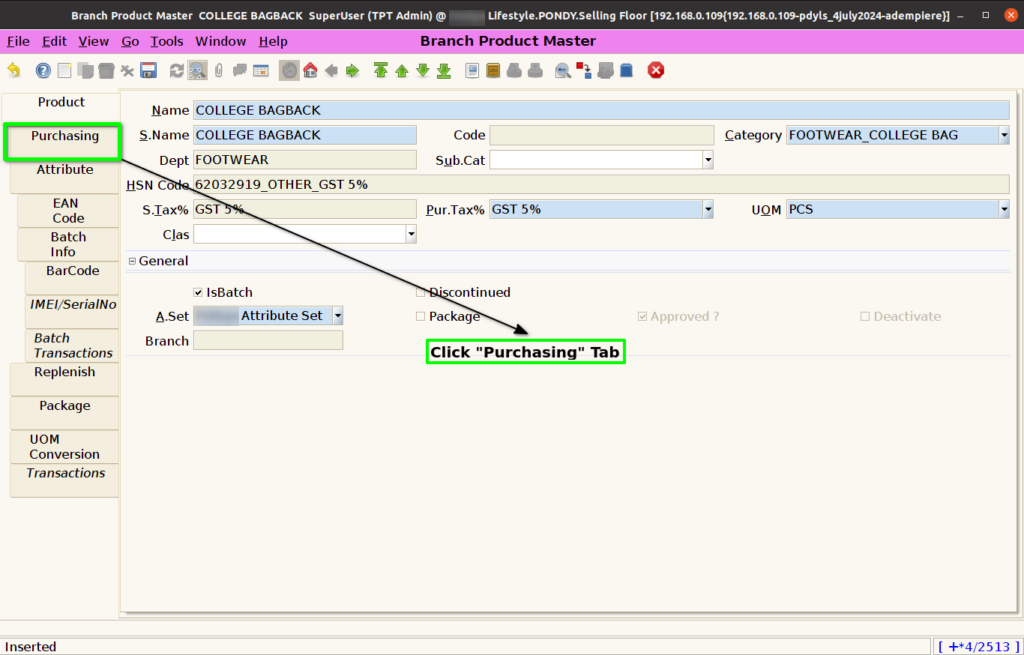Open the Tools menu
Image resolution: width=1024 pixels, height=655 pixels.
point(167,41)
